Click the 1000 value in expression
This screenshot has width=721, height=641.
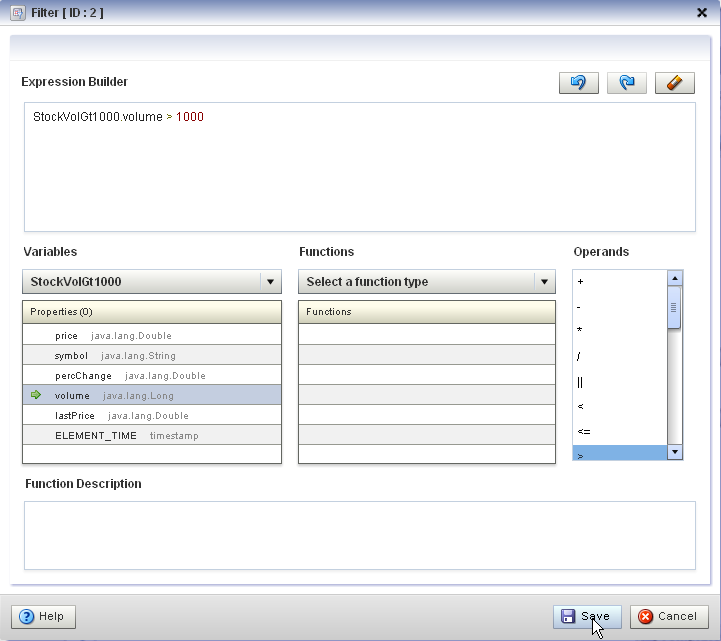[x=189, y=117]
